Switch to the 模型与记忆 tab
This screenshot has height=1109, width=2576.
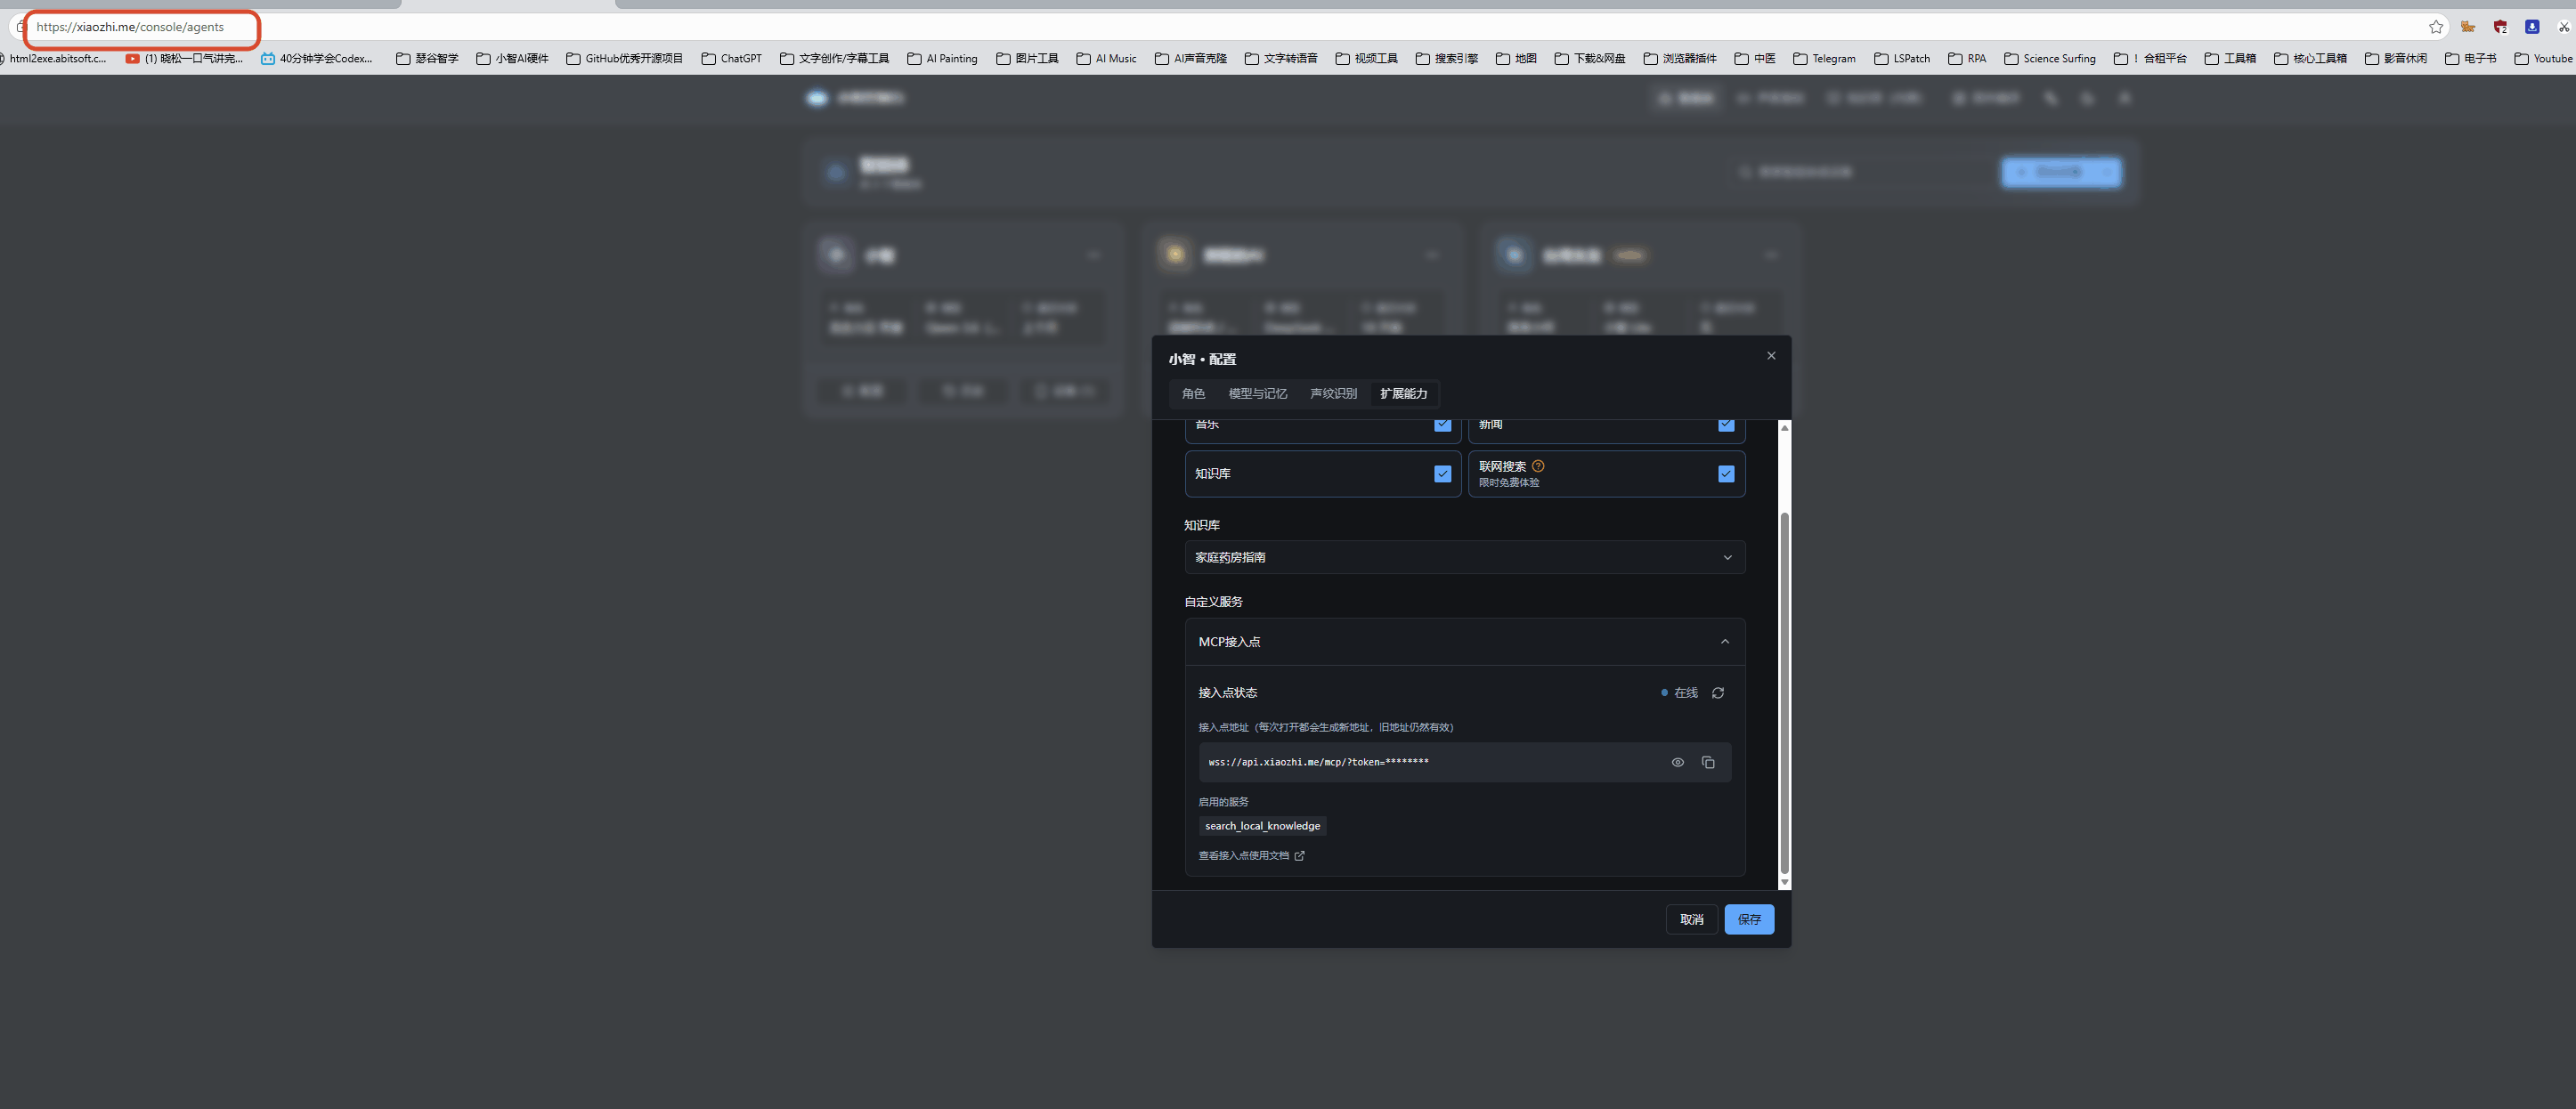click(1258, 393)
